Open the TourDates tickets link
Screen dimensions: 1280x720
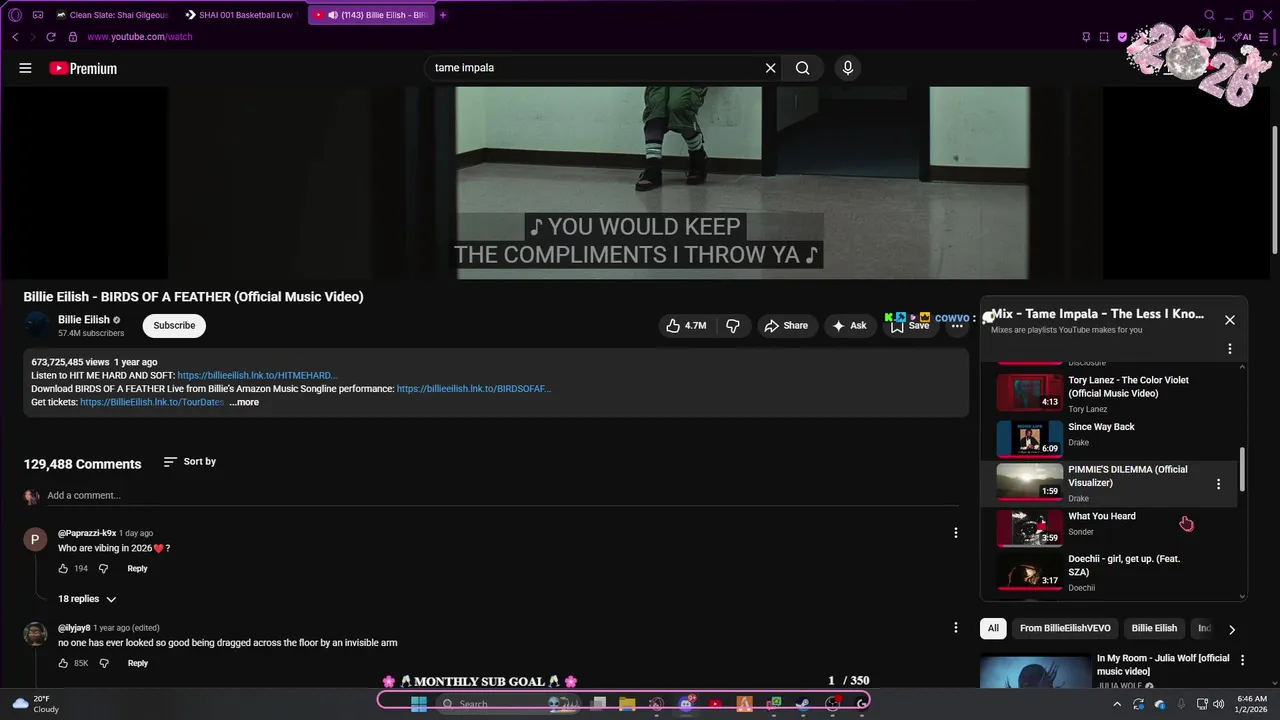[152, 402]
